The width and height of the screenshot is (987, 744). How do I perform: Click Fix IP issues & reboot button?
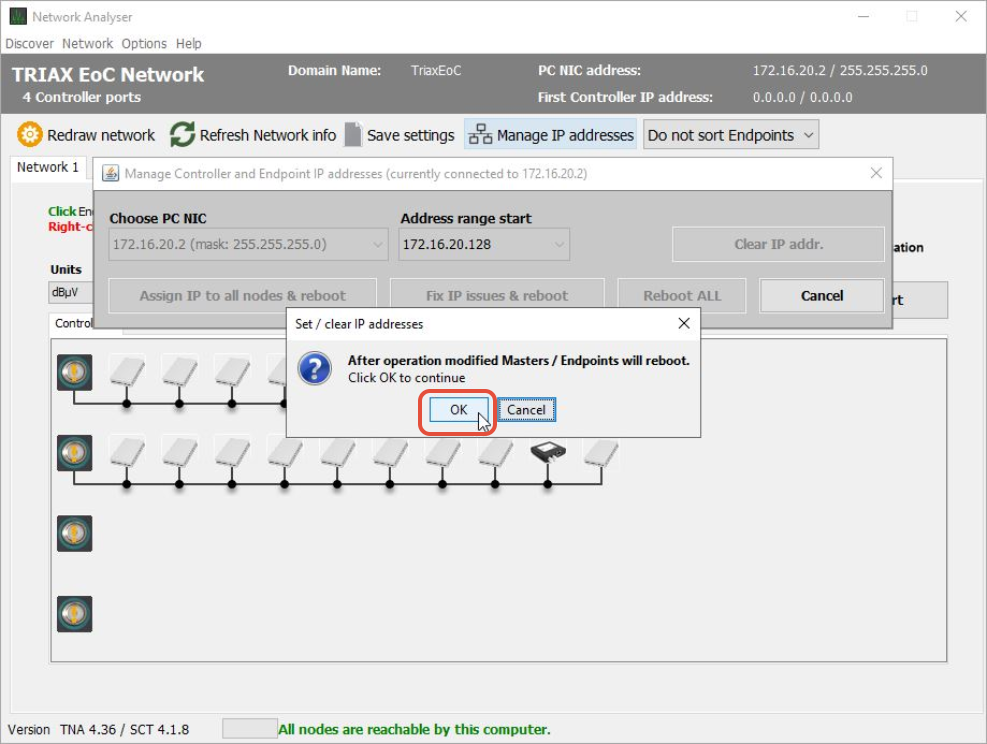497,296
